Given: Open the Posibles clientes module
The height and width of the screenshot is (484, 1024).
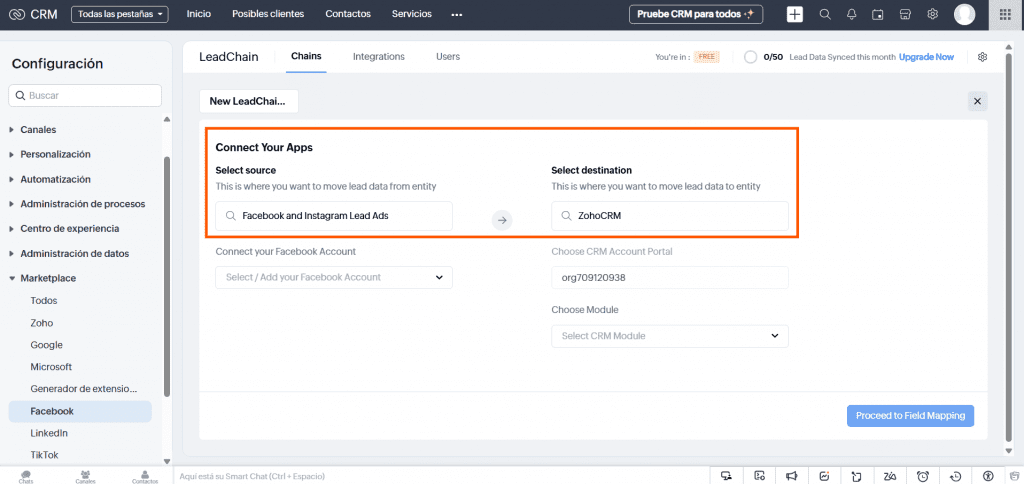Looking at the screenshot, I should coord(268,14).
